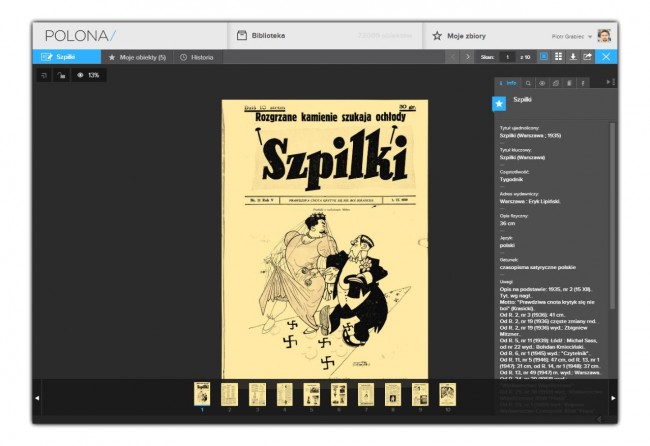Click the fit-to-window icon
Screen dimensions: 650x446
click(x=44, y=75)
